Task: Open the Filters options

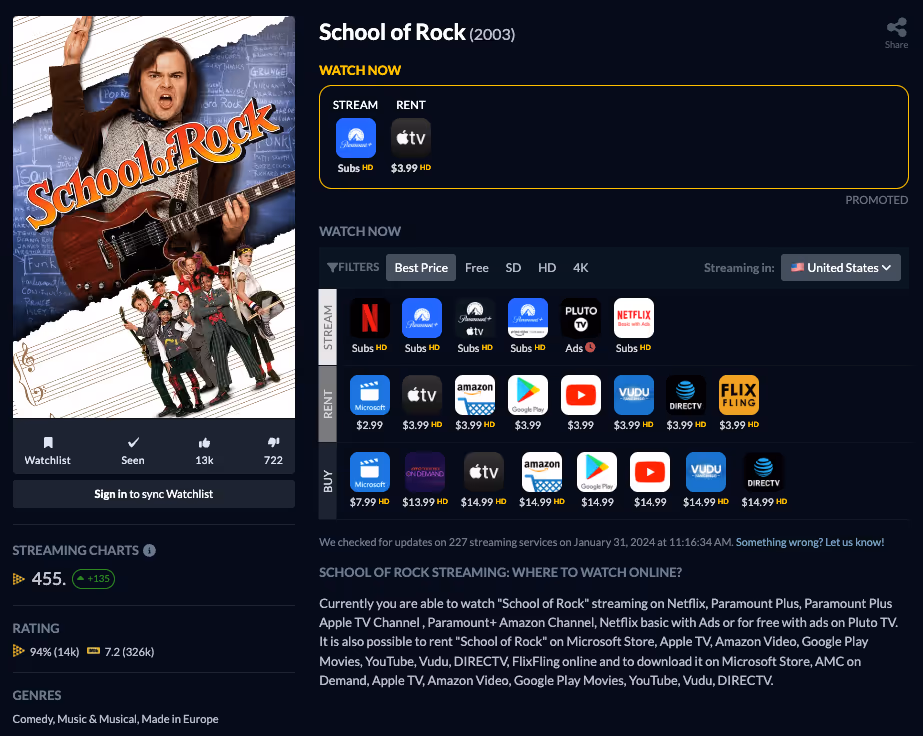Action: click(353, 267)
